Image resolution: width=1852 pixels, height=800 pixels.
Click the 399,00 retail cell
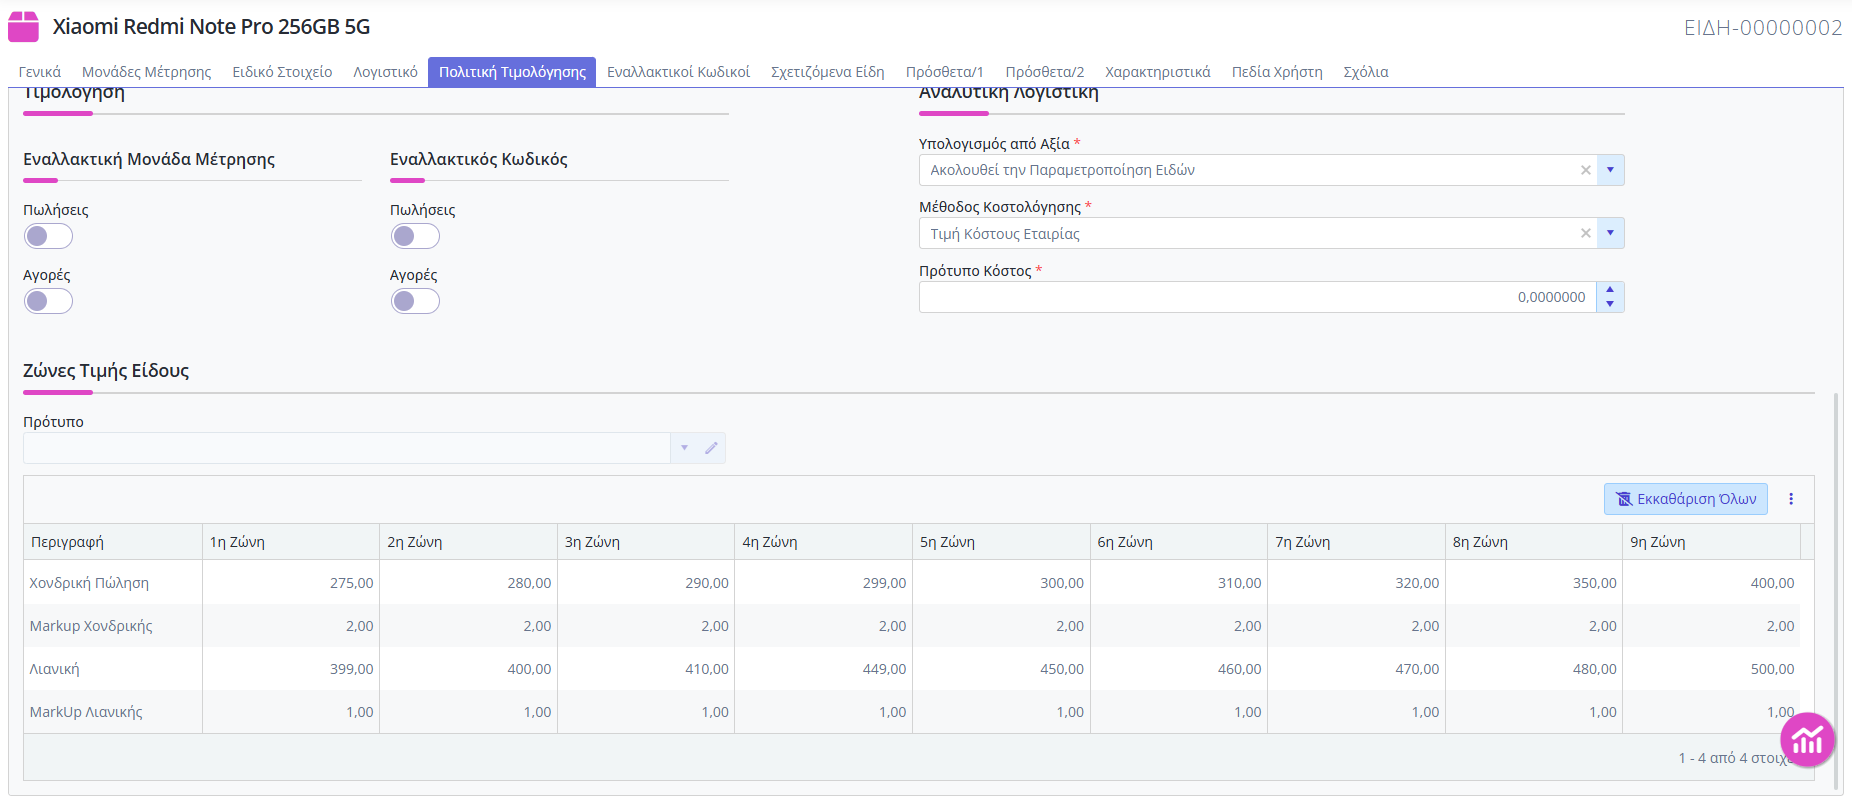291,669
